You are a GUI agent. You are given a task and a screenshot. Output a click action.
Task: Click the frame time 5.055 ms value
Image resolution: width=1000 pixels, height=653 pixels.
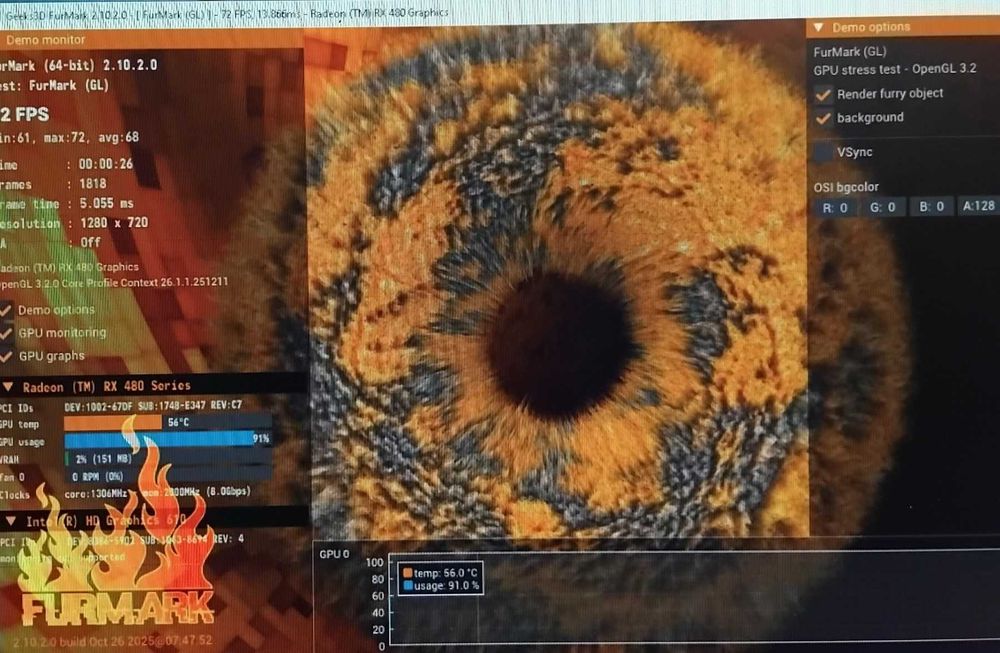107,203
